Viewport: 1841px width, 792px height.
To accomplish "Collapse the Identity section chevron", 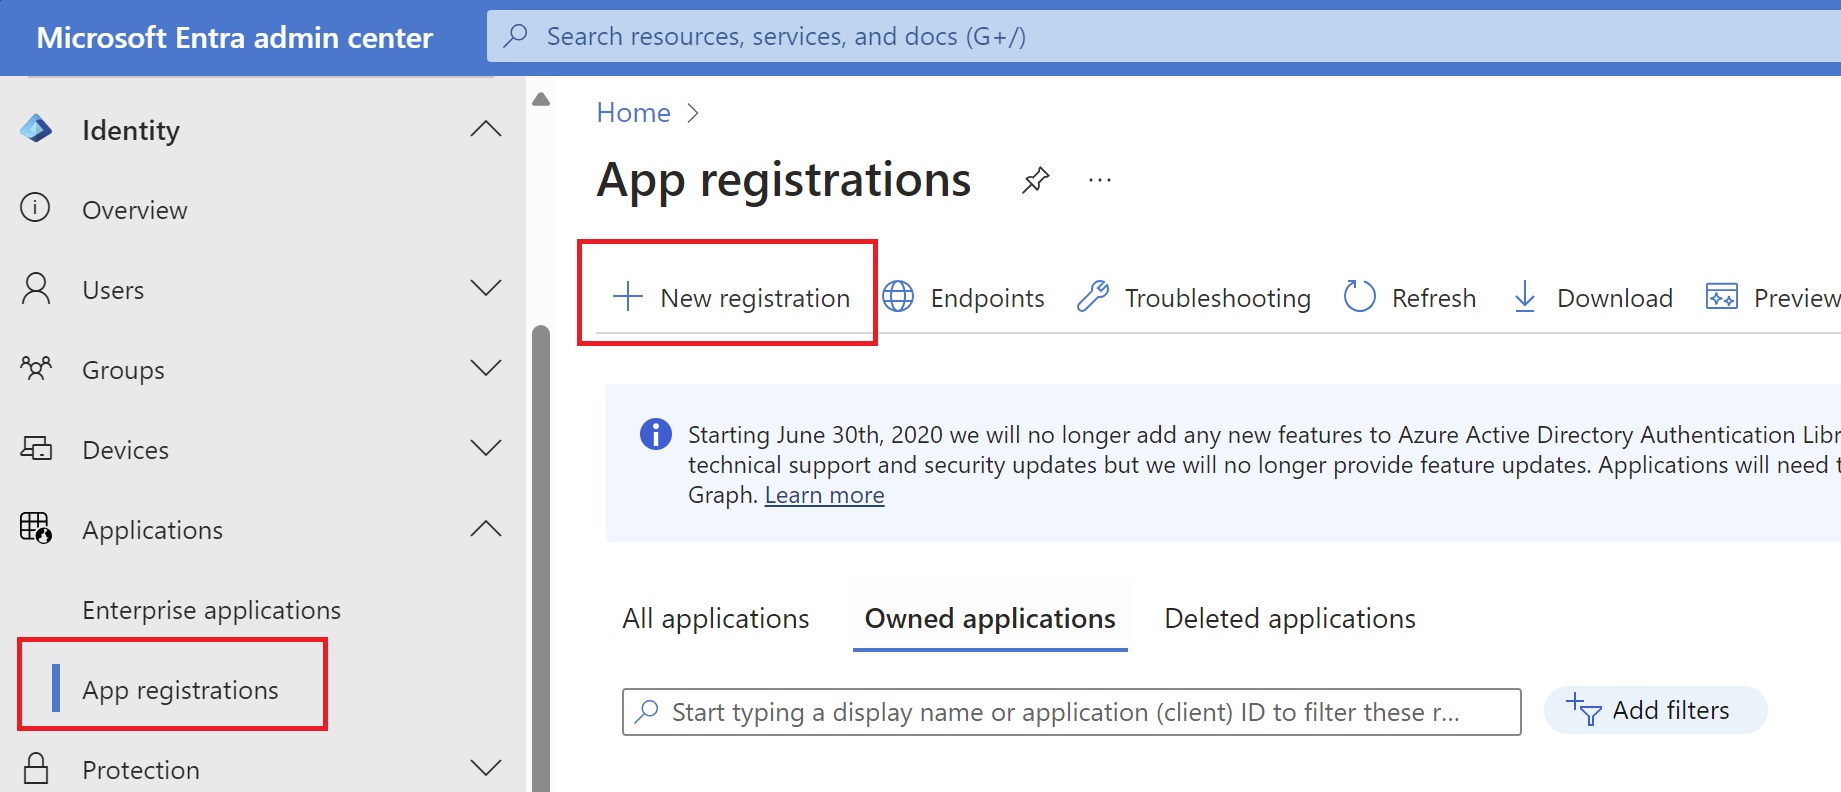I will [x=486, y=129].
